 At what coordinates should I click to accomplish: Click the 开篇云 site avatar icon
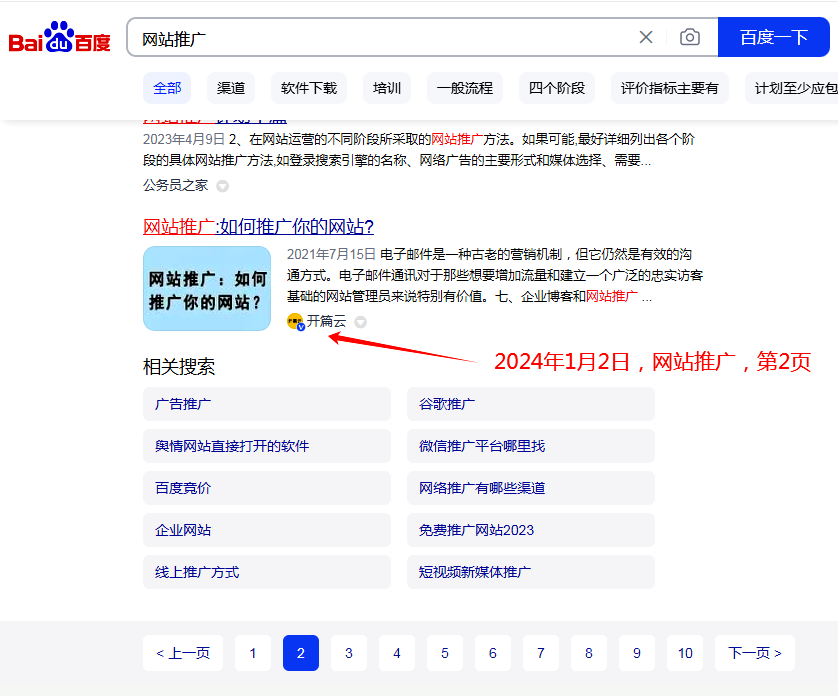pyautogui.click(x=295, y=322)
